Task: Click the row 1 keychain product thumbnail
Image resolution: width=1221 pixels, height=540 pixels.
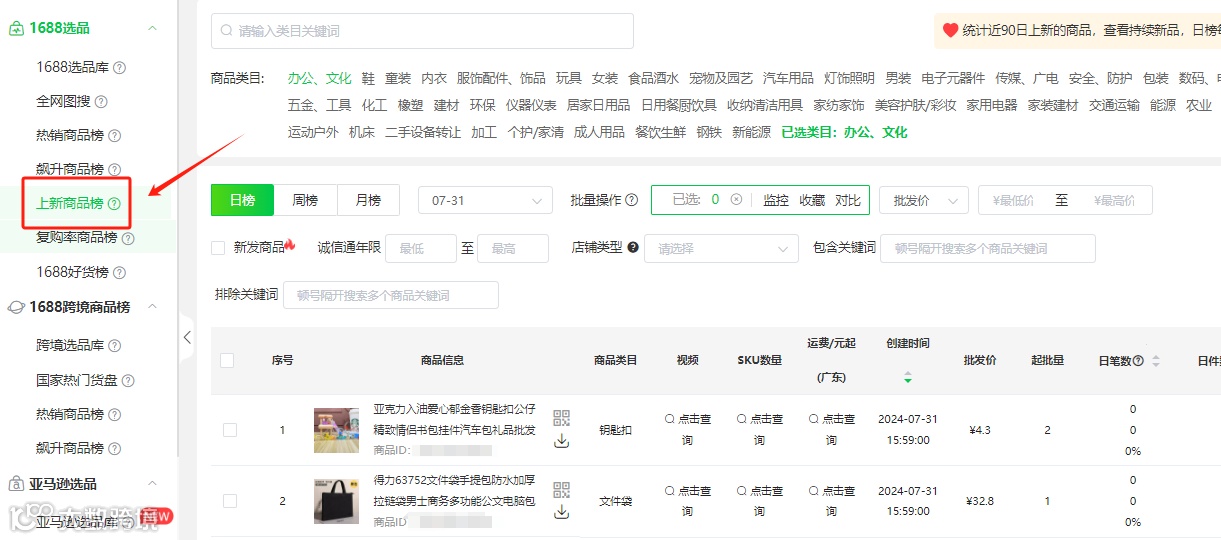Action: (x=336, y=430)
